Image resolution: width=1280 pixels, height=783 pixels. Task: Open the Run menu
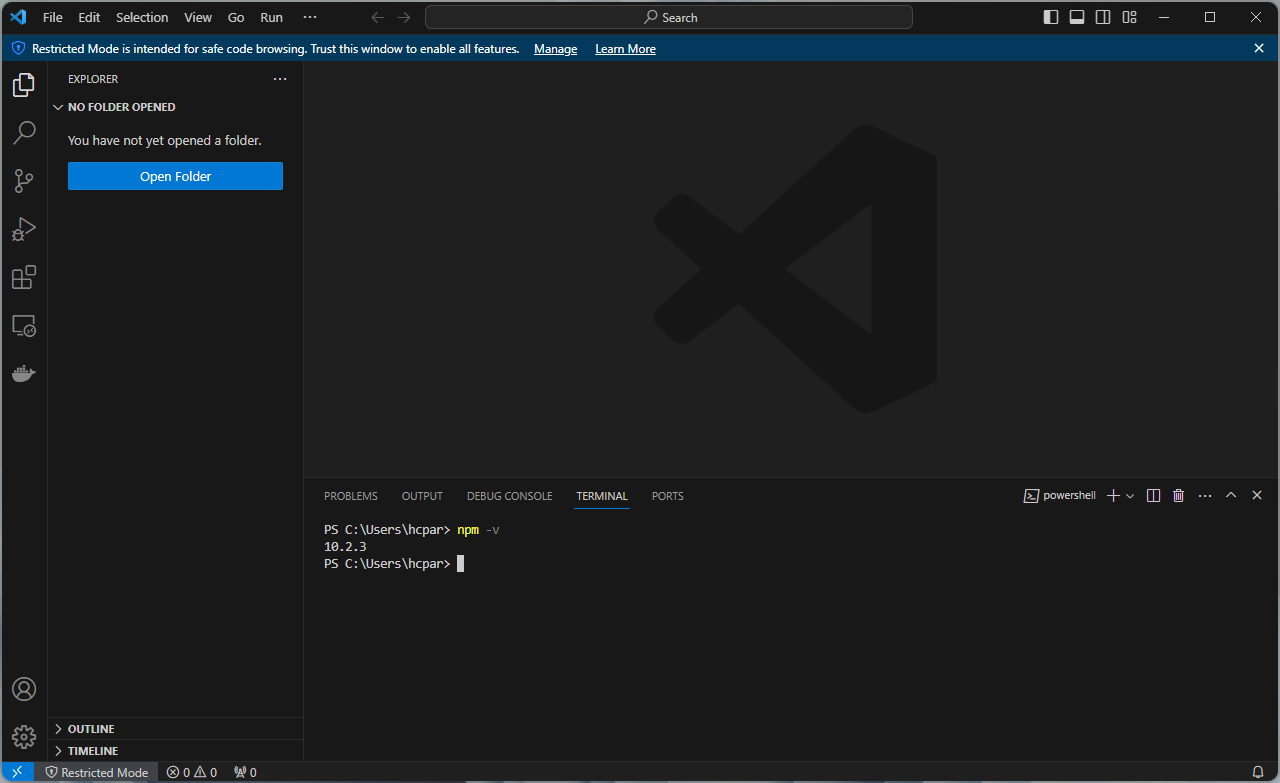click(x=271, y=17)
